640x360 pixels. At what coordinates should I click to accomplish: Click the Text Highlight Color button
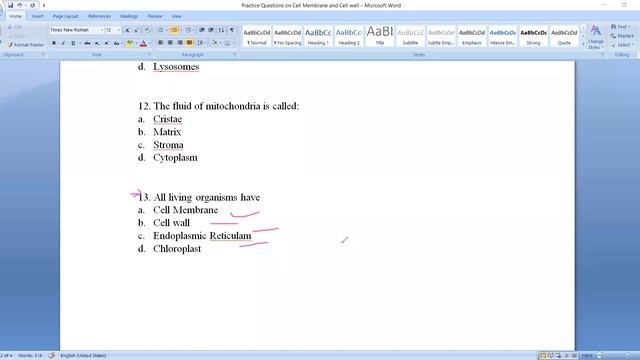[x=129, y=43]
